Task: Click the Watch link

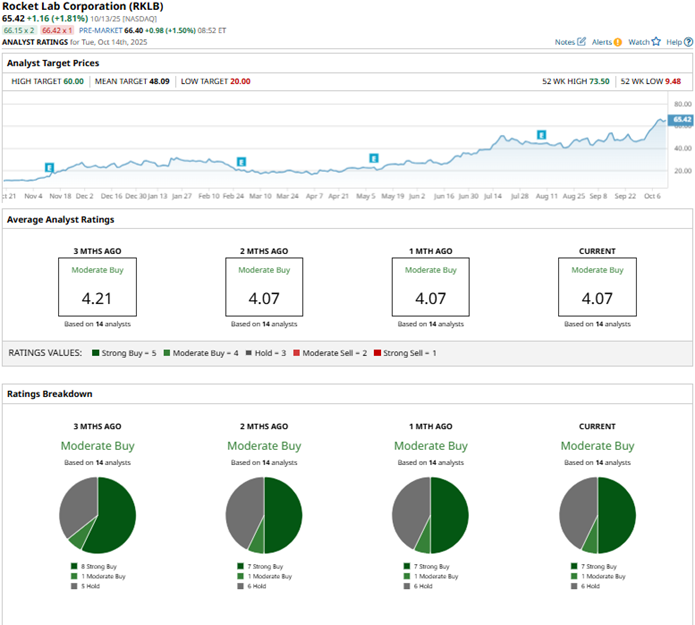Action: tap(639, 42)
